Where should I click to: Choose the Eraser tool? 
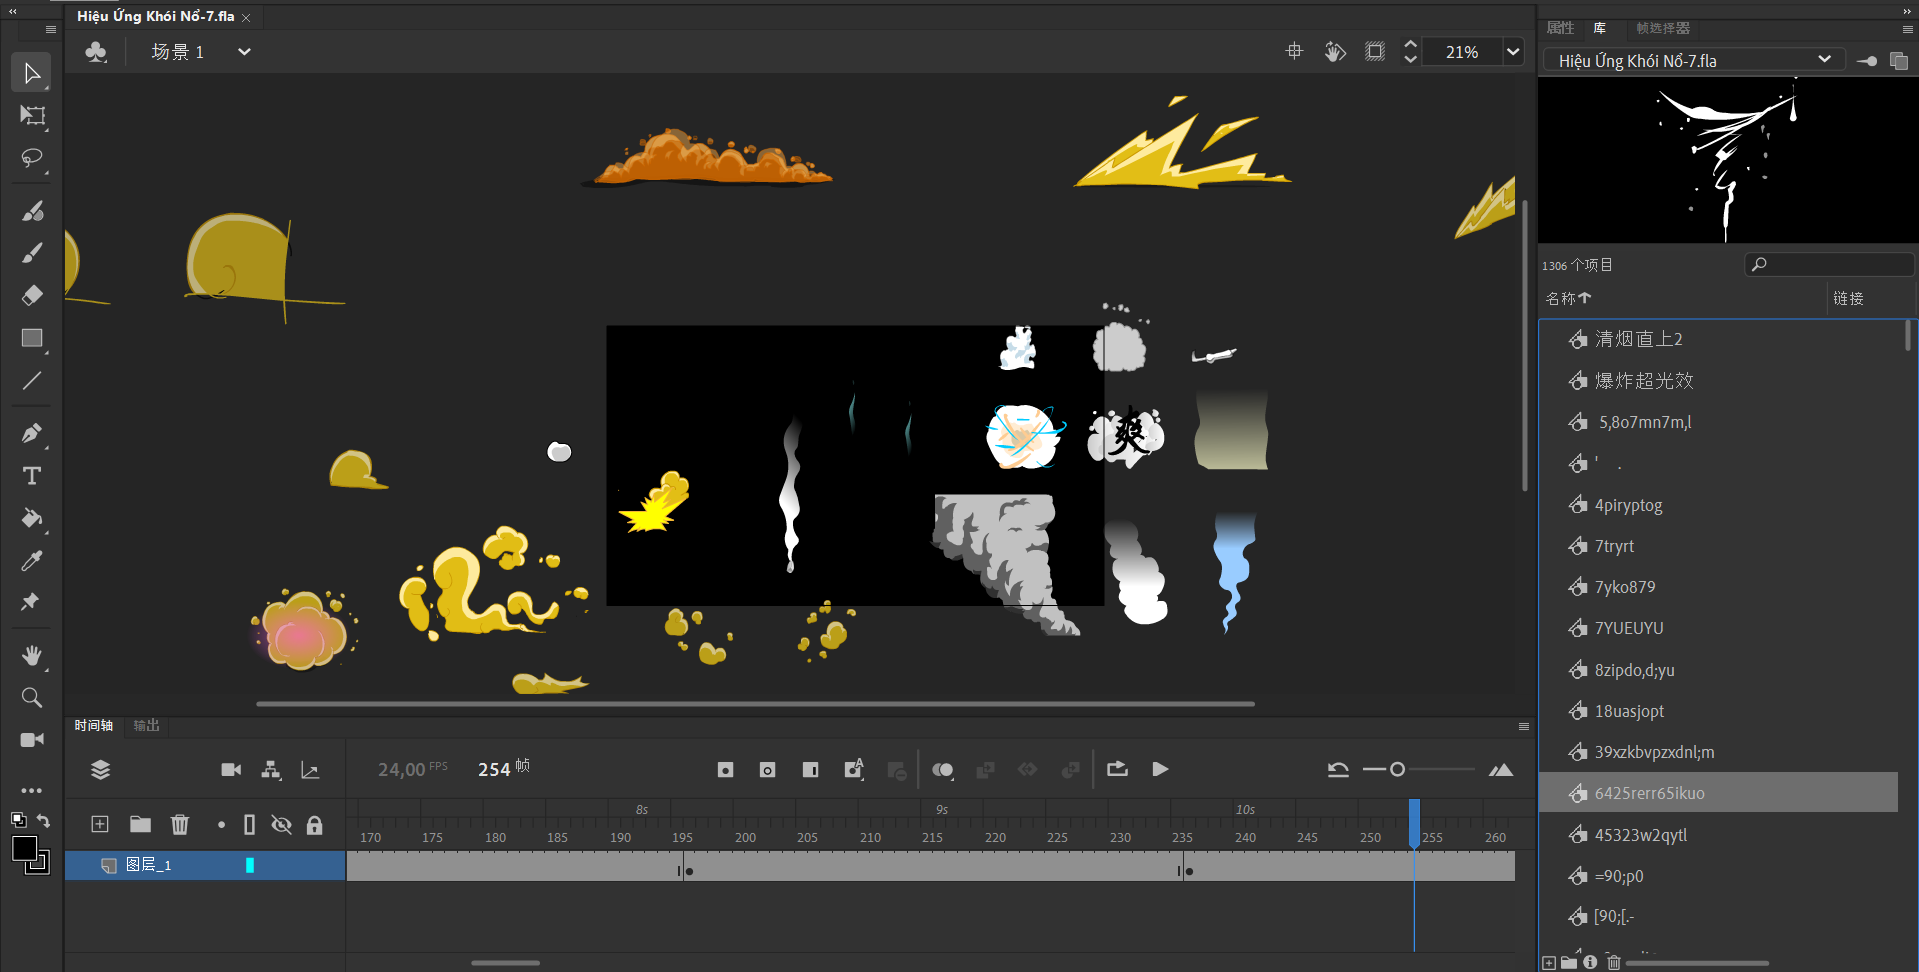[32, 295]
